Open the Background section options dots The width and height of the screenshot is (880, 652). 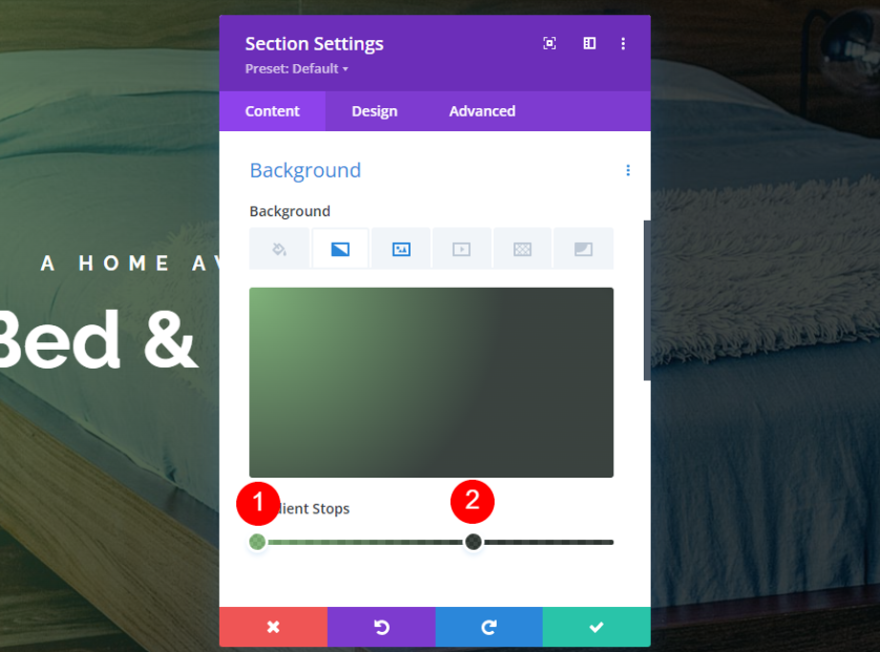(628, 170)
